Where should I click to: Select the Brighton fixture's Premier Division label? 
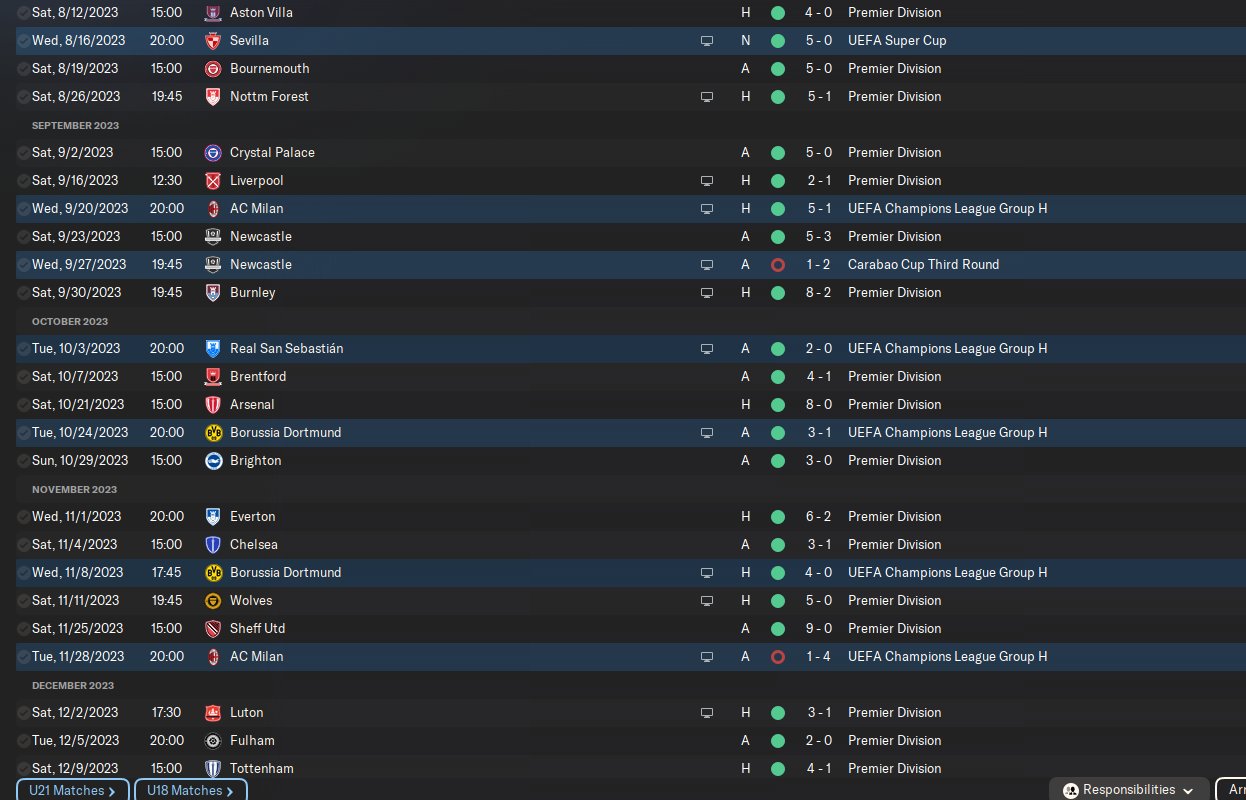[894, 461]
